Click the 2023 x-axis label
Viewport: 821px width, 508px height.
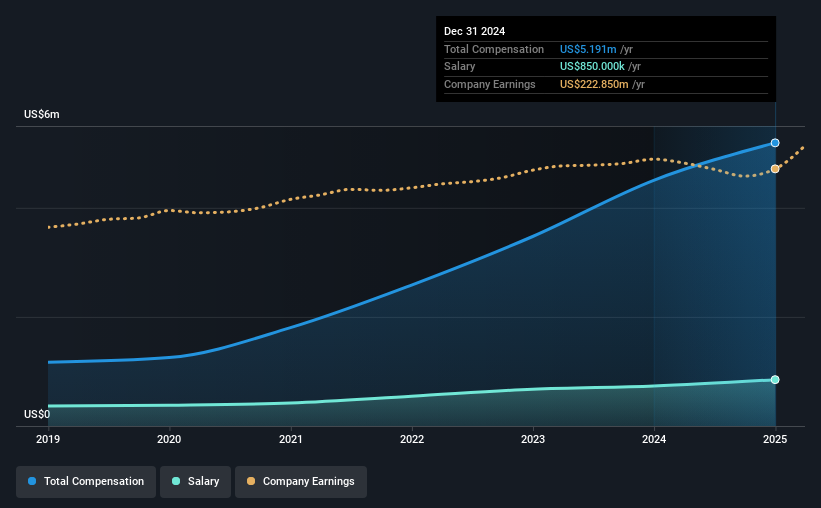tap(533, 439)
